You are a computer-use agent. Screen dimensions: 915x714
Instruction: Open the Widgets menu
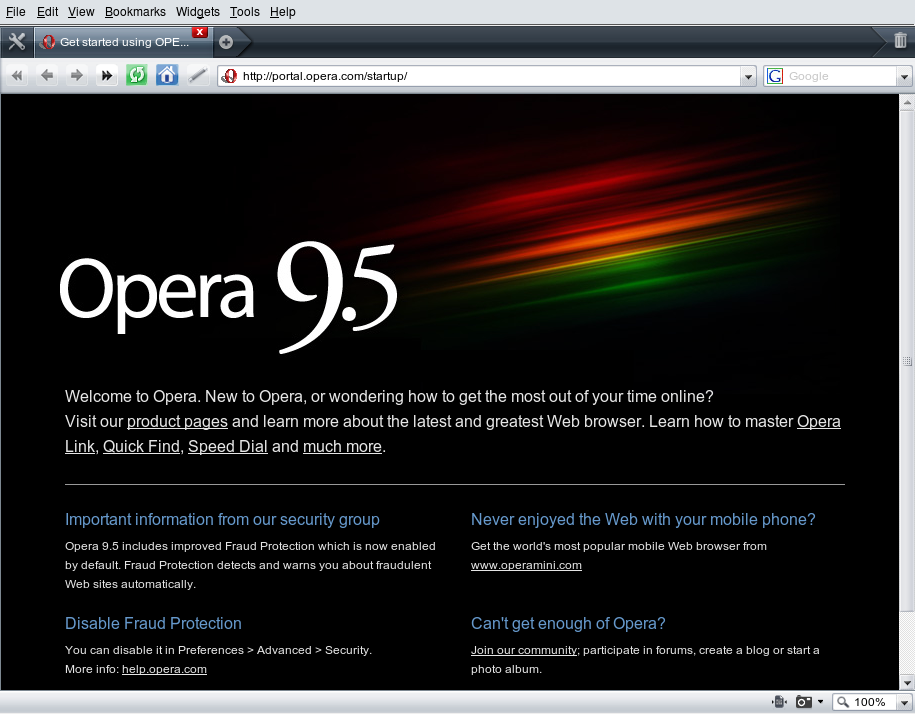(x=198, y=12)
